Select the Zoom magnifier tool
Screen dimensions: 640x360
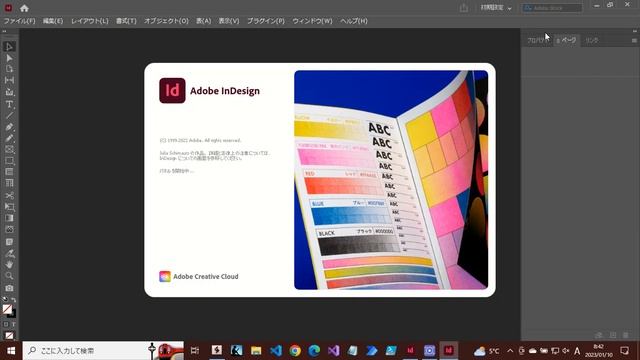coord(9,276)
